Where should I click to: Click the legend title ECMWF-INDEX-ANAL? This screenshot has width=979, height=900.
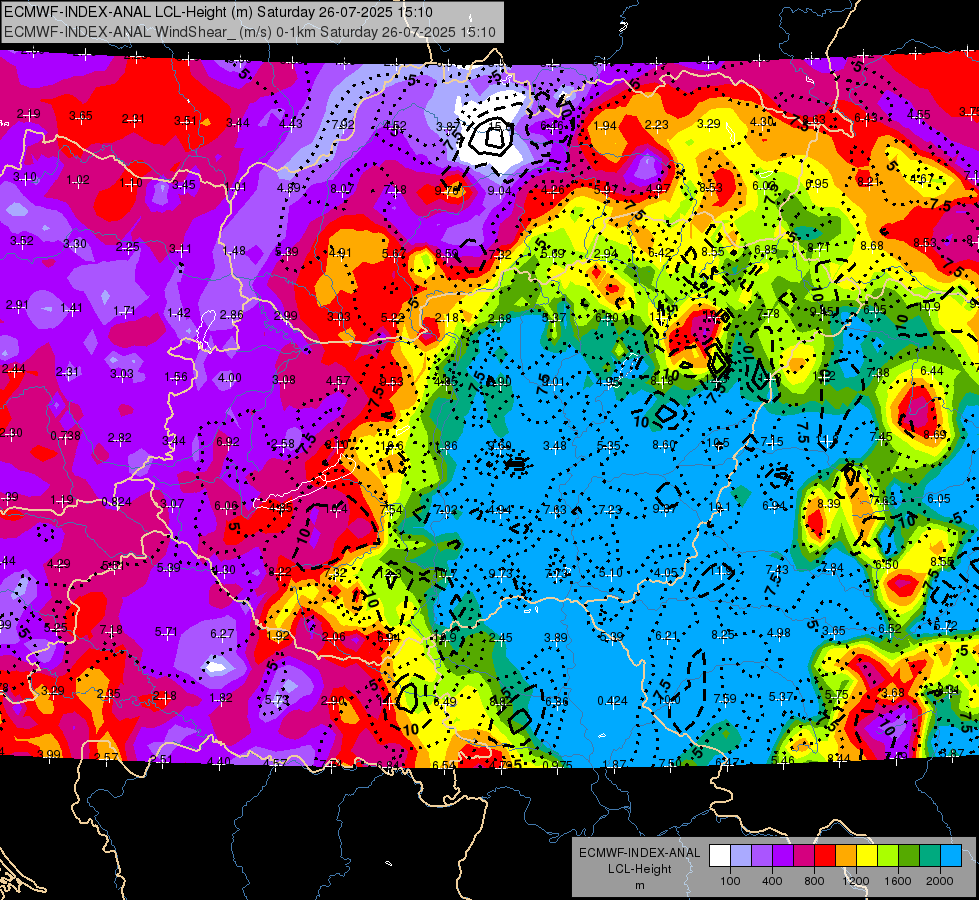pos(639,853)
